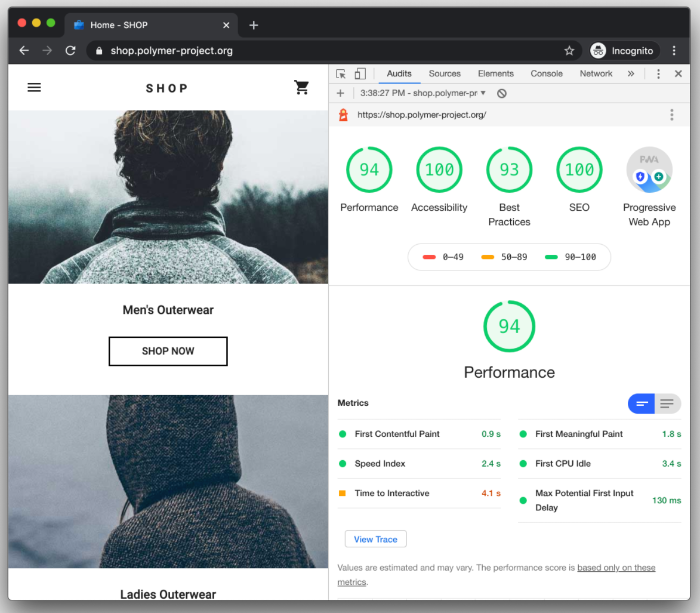Click the report URL https://shop.polymer-project.org/

[421, 115]
